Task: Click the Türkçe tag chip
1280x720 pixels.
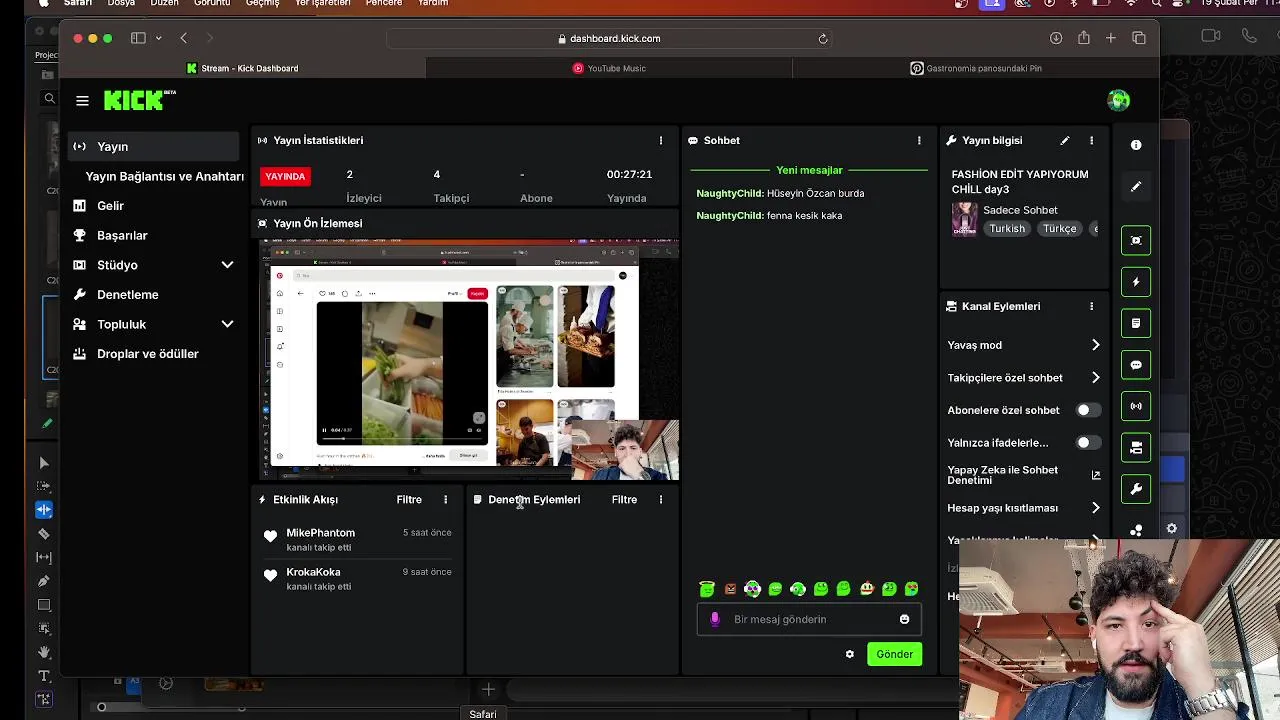Action: (1059, 229)
